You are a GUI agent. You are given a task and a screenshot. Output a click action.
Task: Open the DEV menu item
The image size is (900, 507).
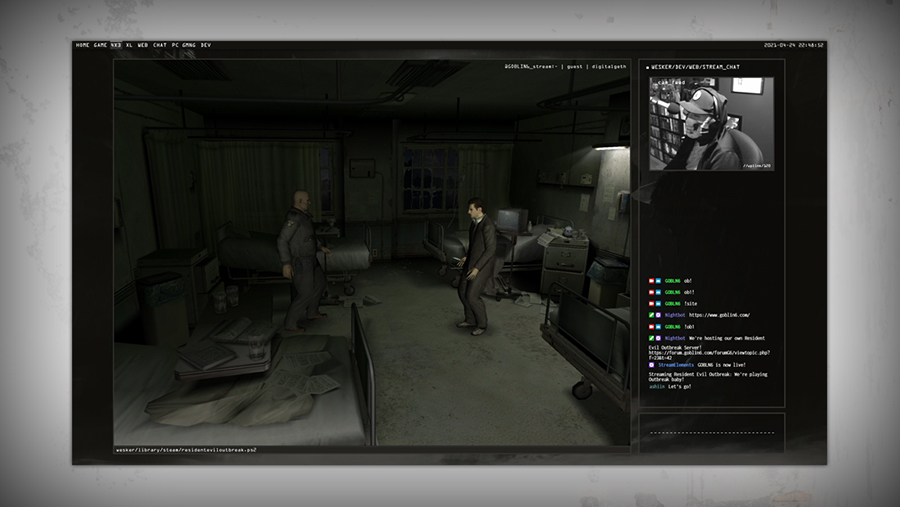click(206, 45)
